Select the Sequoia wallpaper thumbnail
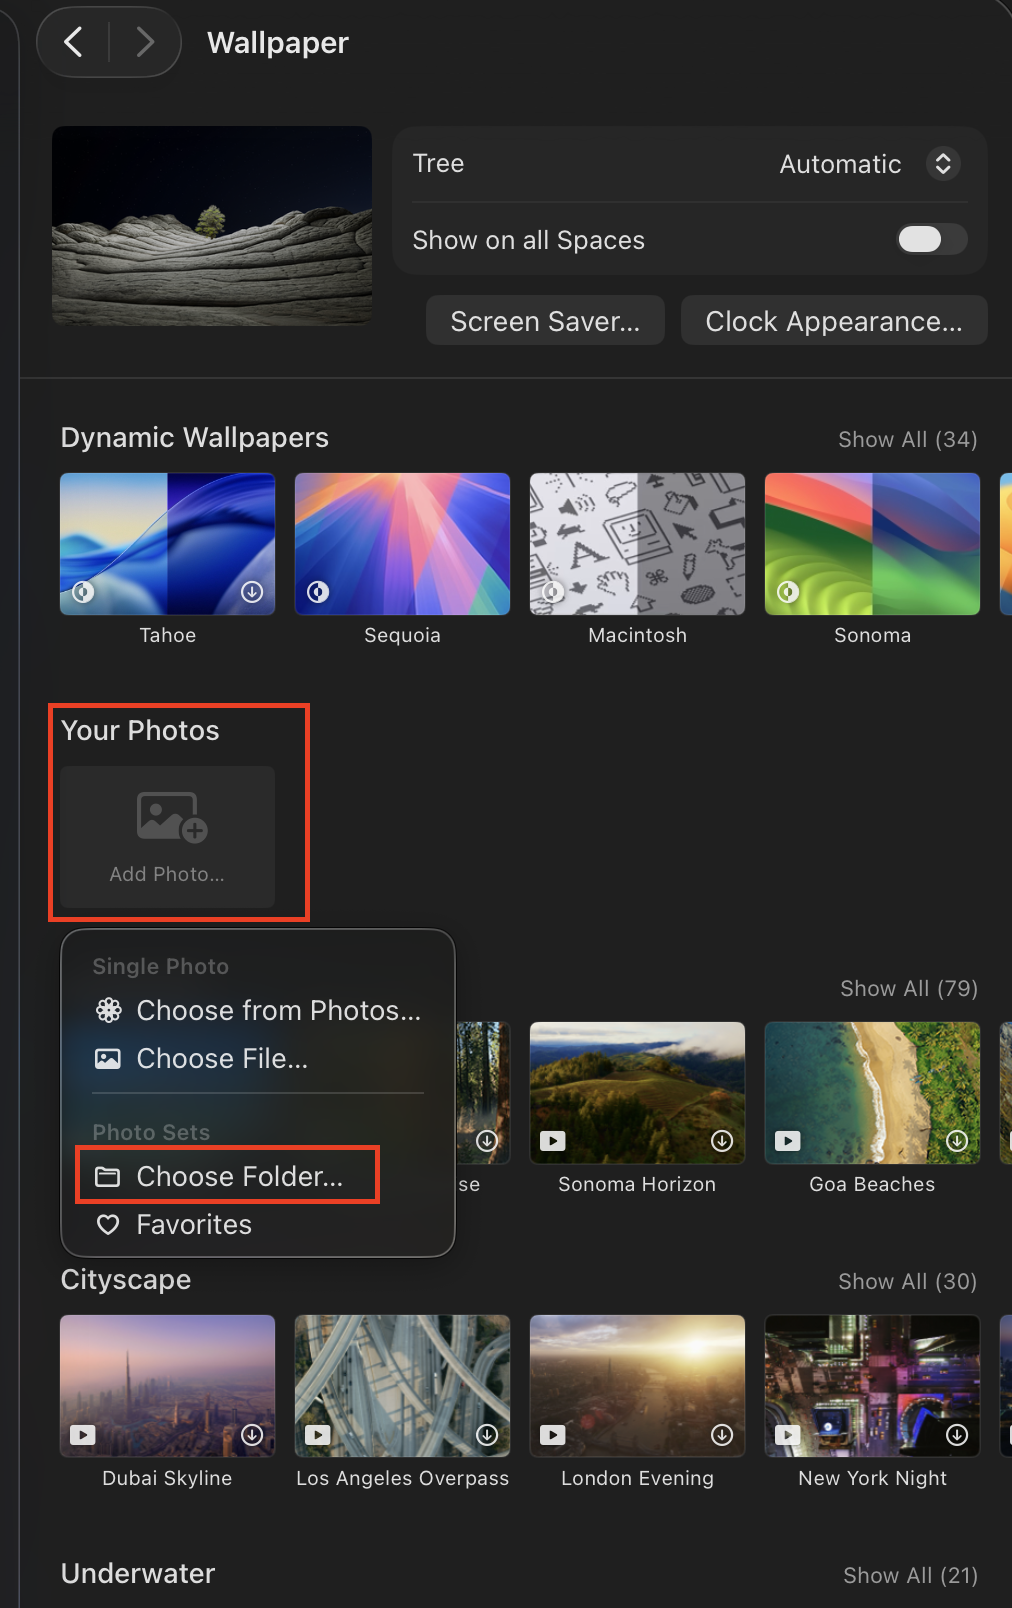 pyautogui.click(x=402, y=544)
